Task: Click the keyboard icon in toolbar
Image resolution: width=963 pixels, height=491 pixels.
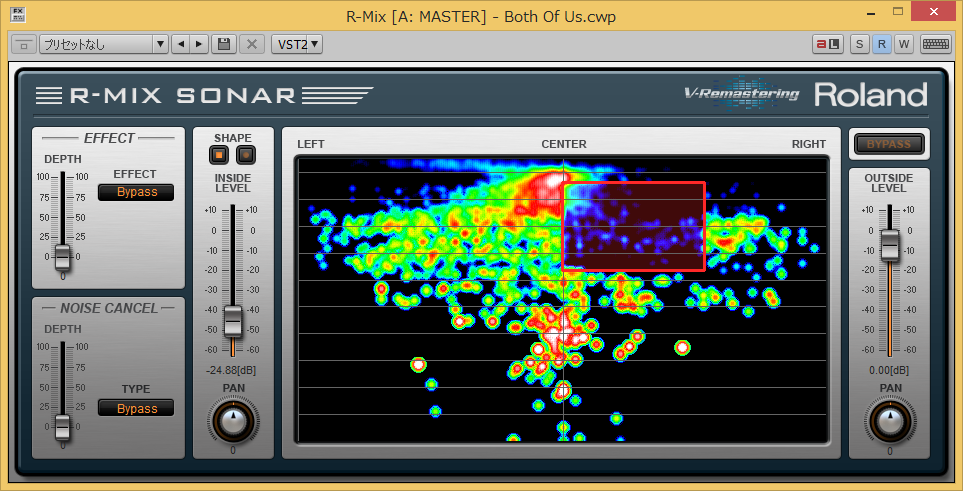Action: point(935,44)
